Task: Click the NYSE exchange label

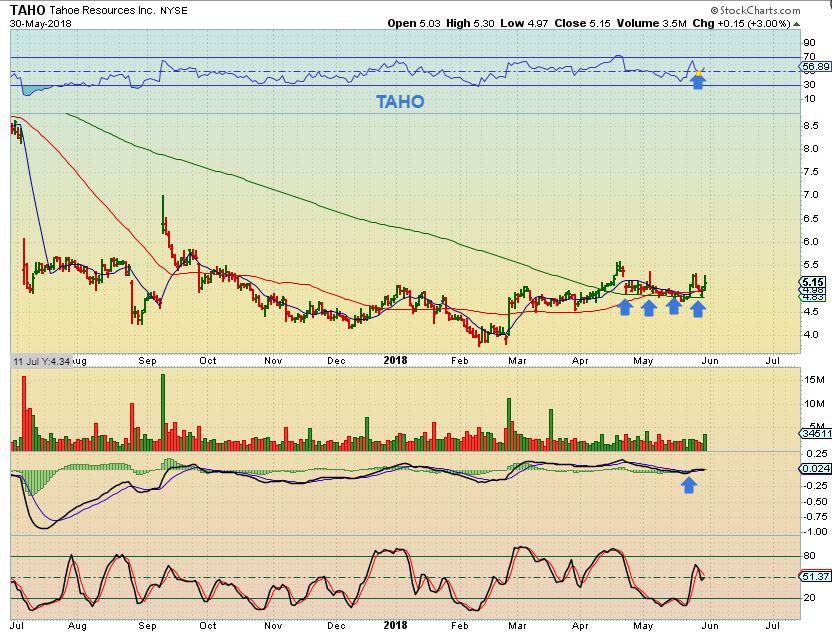Action: click(x=174, y=11)
